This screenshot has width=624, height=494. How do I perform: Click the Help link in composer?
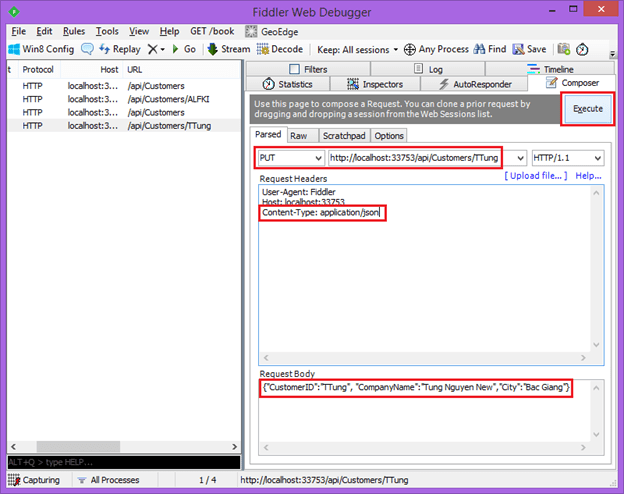[588, 176]
